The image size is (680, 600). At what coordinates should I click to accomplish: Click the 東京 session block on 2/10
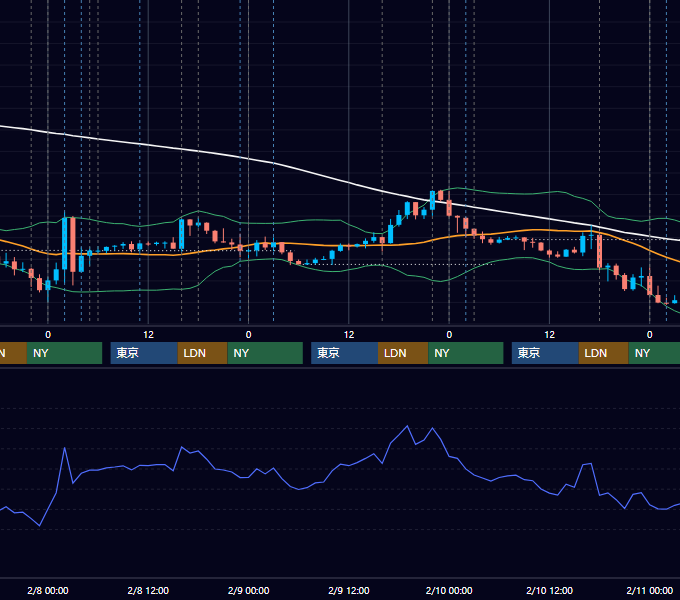pos(545,353)
